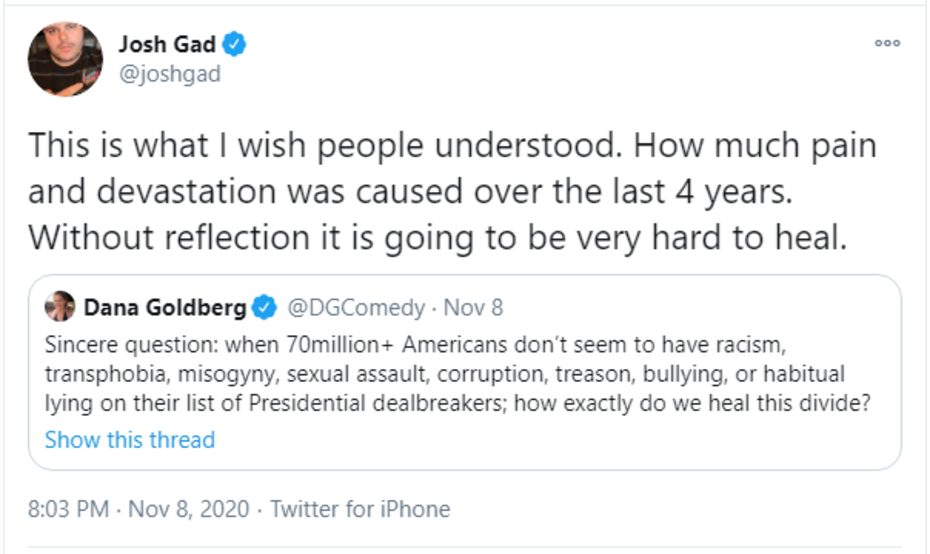Select the @DGComedy handle
930x554 pixels.
coord(357,307)
